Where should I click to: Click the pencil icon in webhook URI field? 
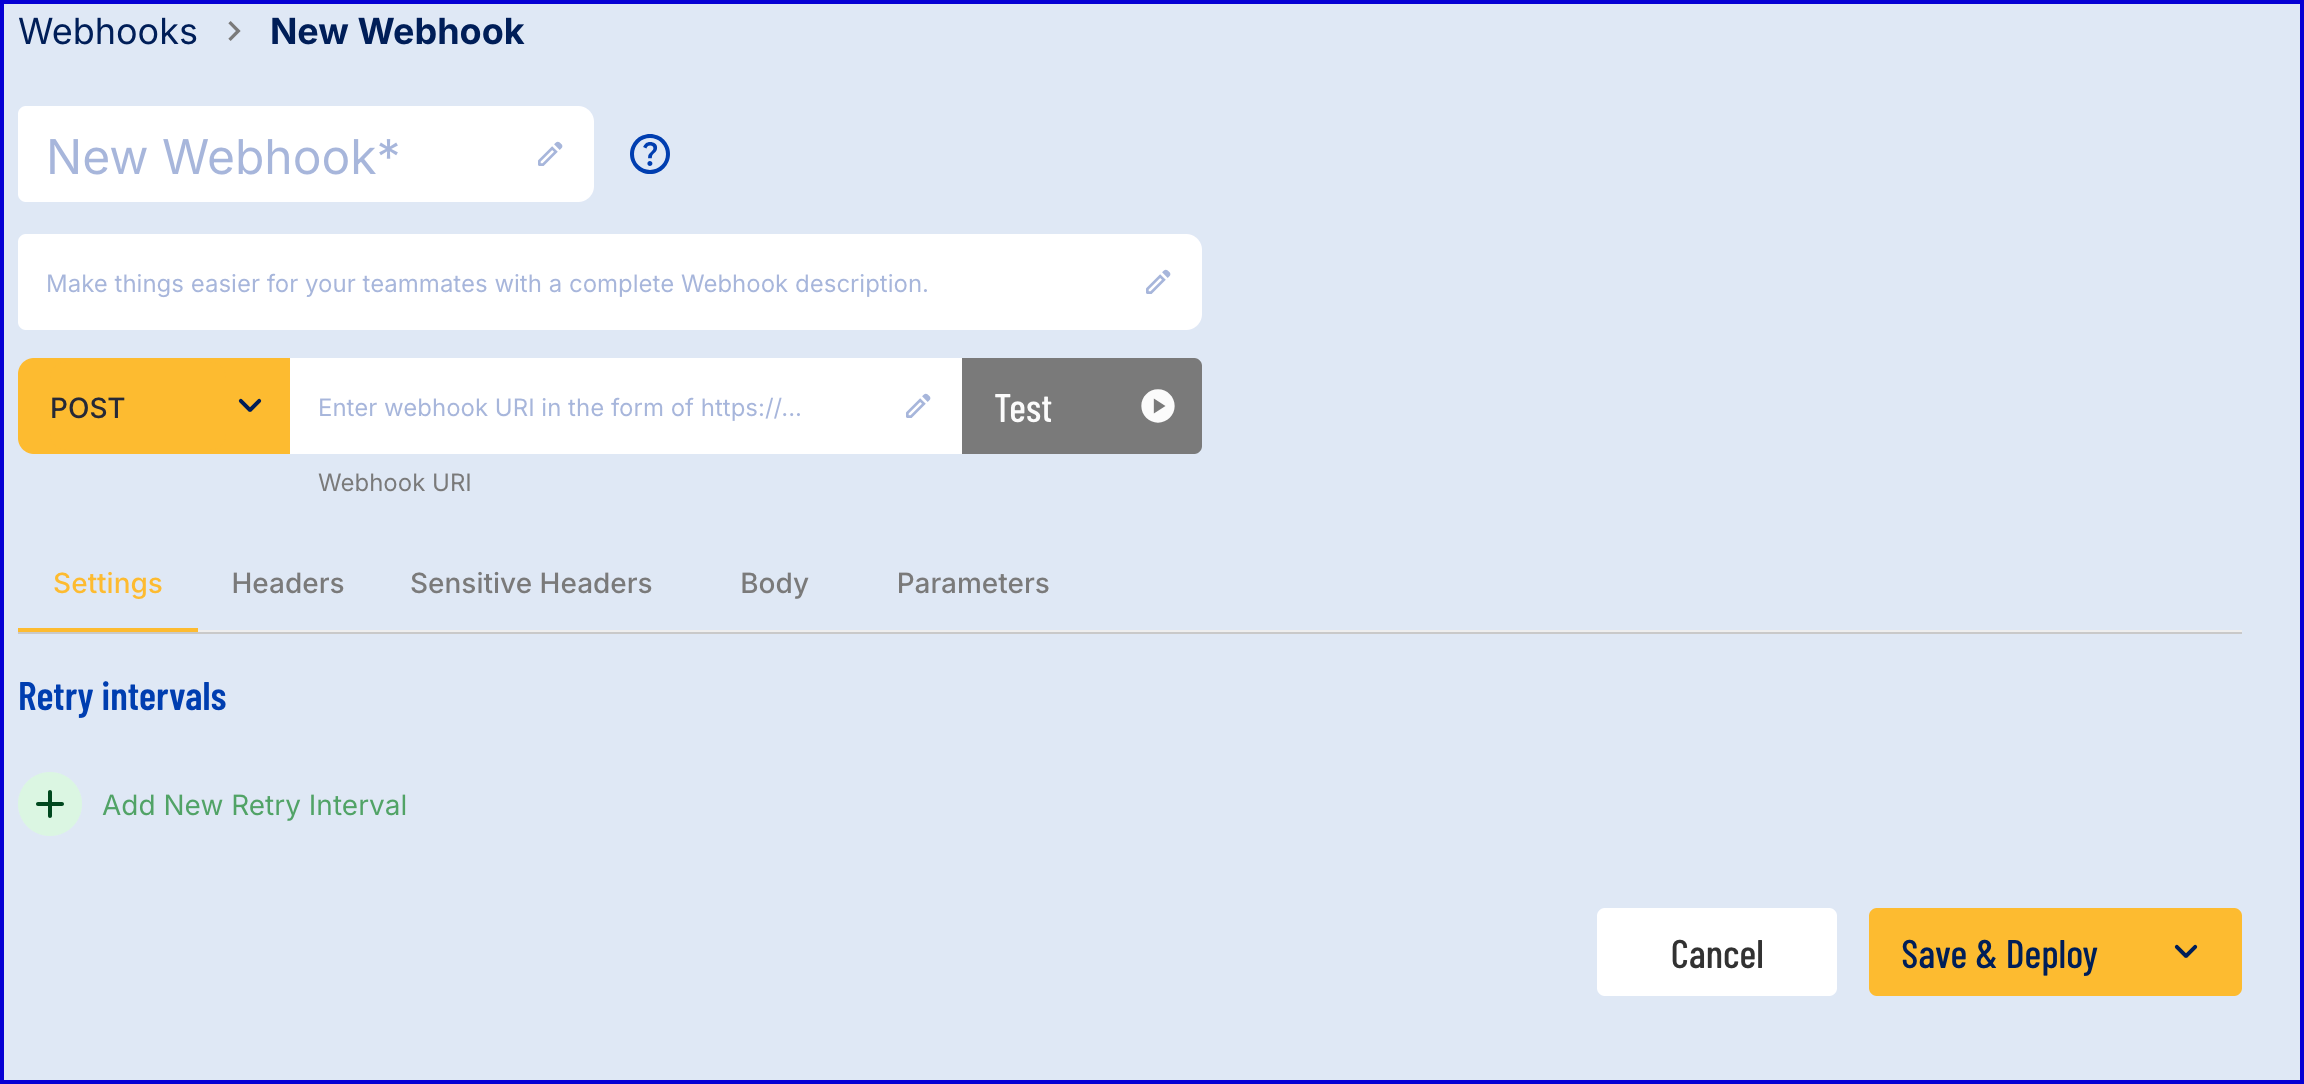(918, 406)
